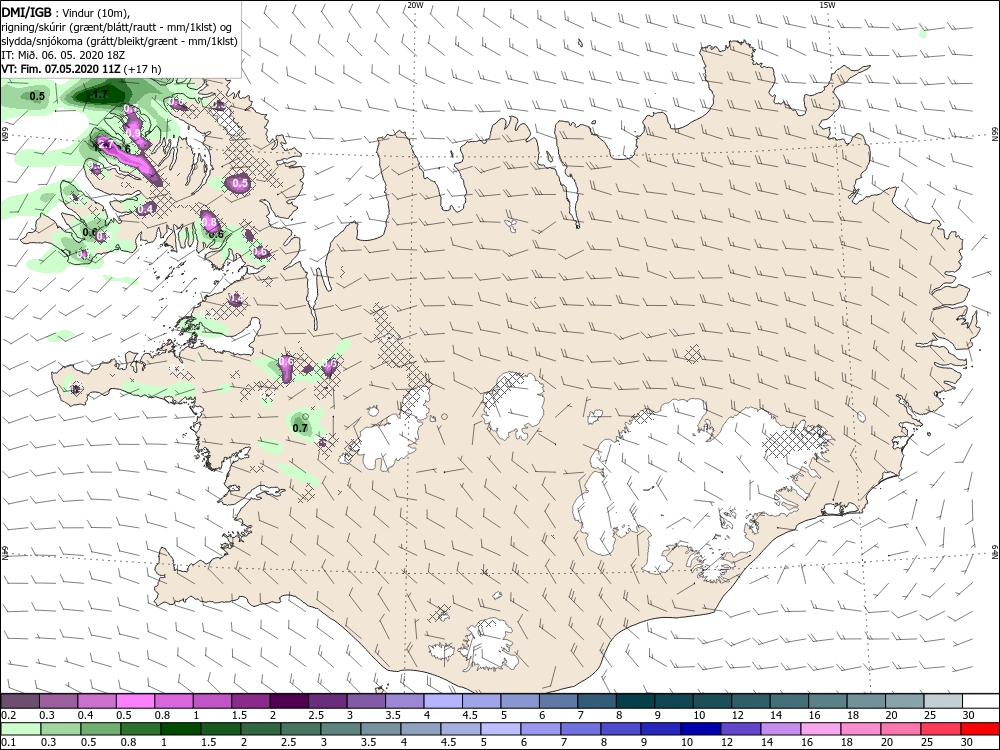Viewport: 1000px width, 750px height.
Task: Click the 'slydda/snjókoma' legend description line
Action: tap(119, 41)
